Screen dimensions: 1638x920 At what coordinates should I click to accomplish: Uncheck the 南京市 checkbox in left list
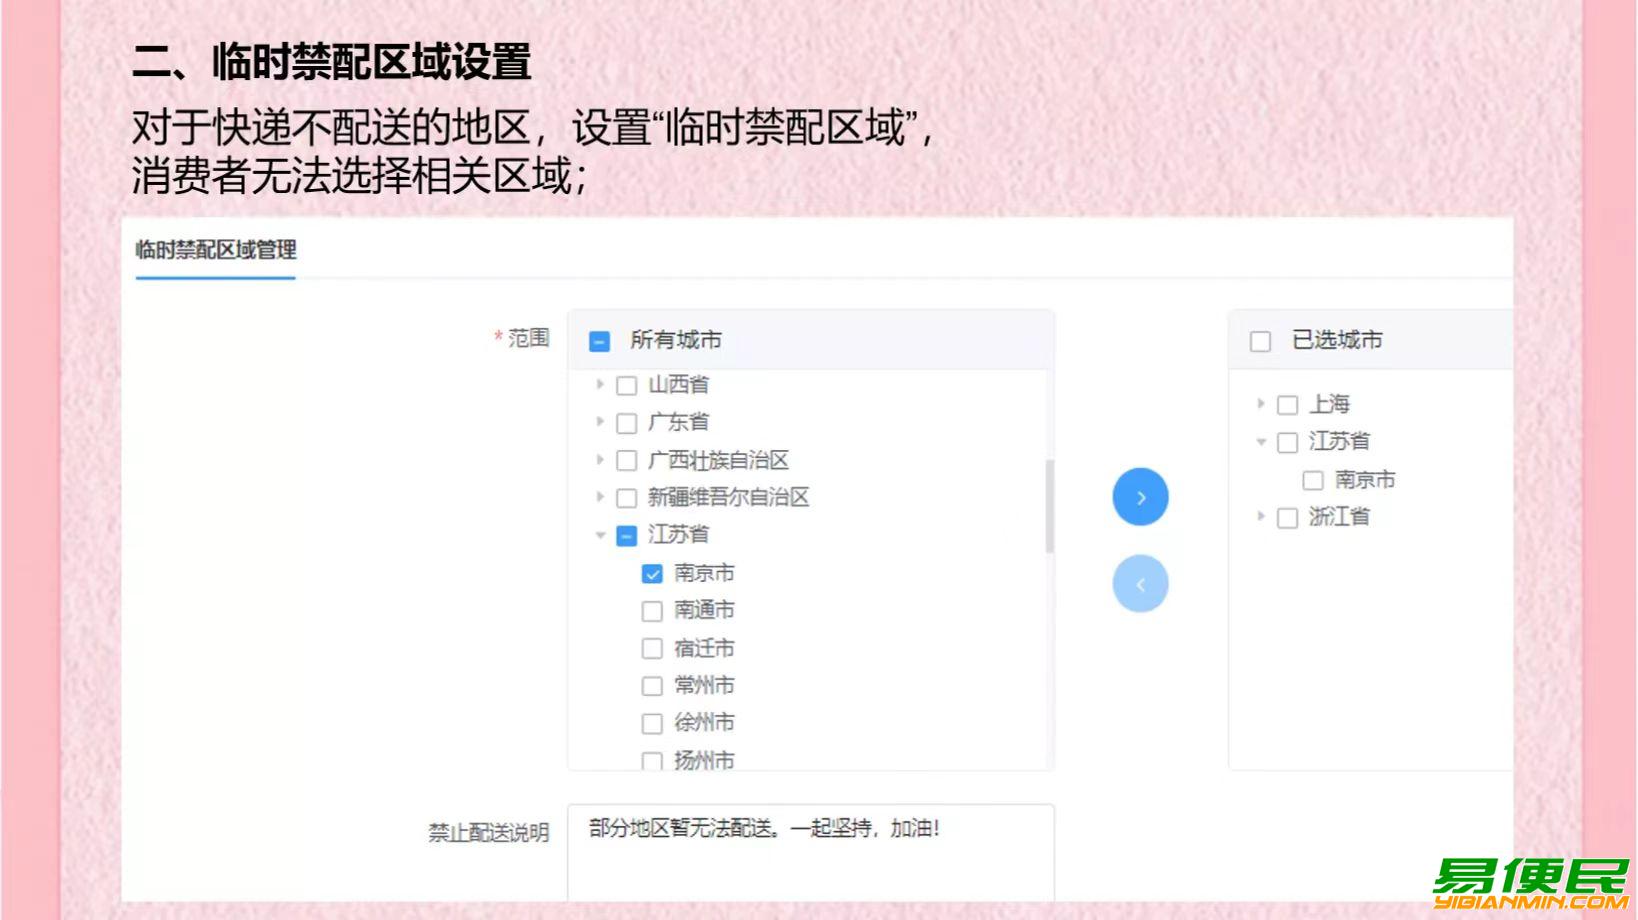(x=652, y=574)
